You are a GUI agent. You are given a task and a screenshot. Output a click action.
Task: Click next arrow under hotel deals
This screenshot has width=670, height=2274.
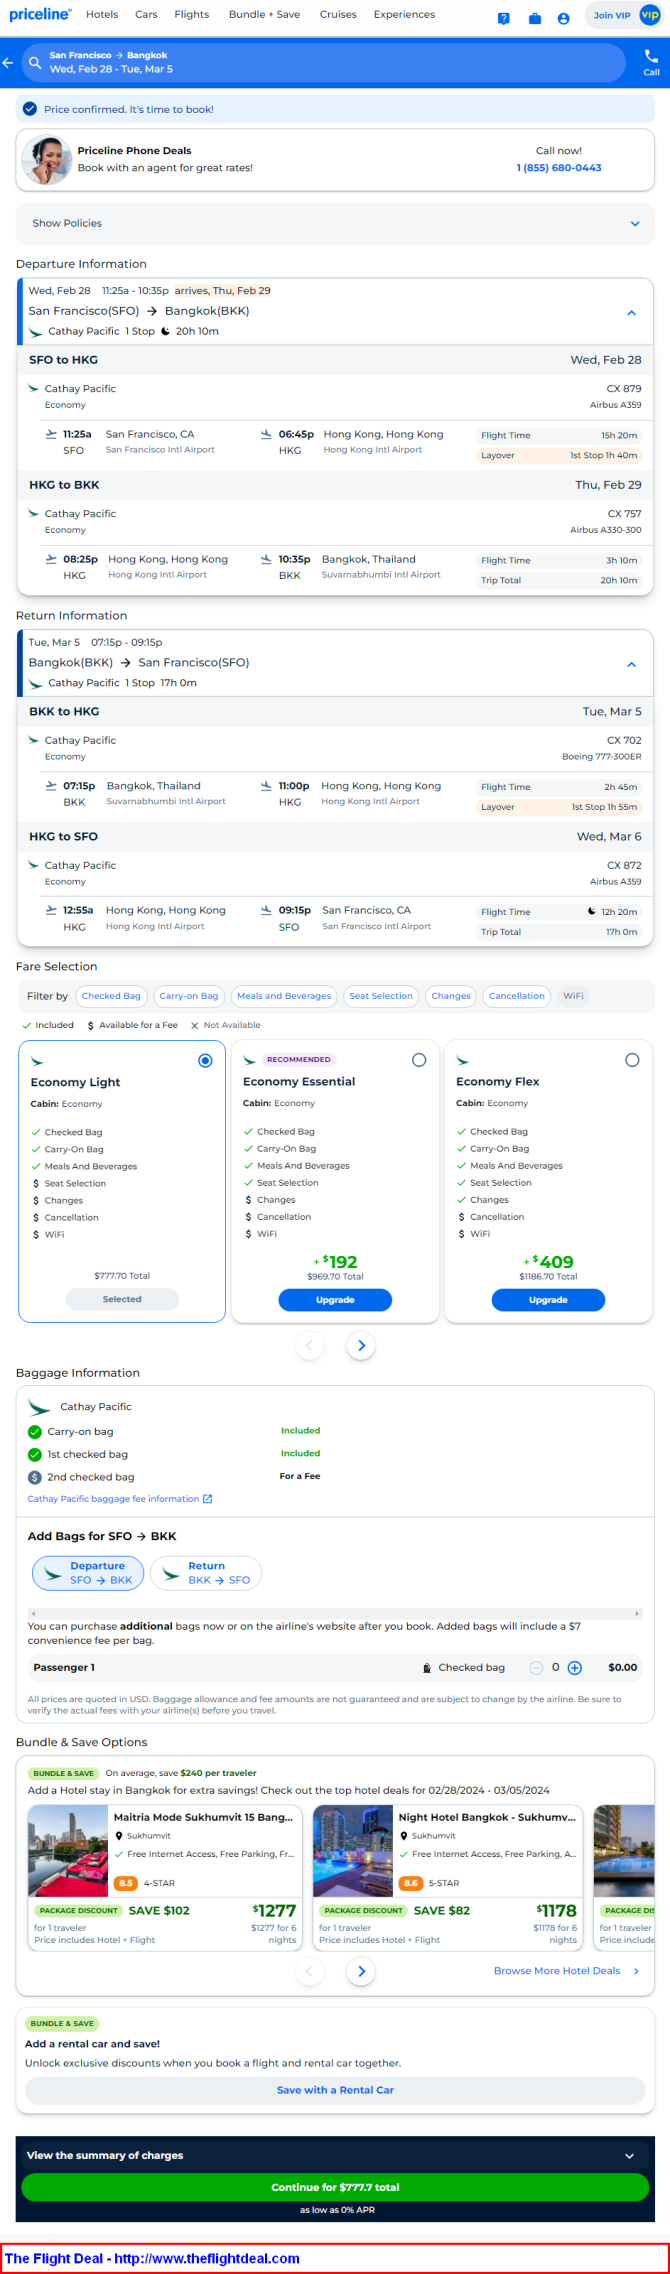[x=361, y=1971]
